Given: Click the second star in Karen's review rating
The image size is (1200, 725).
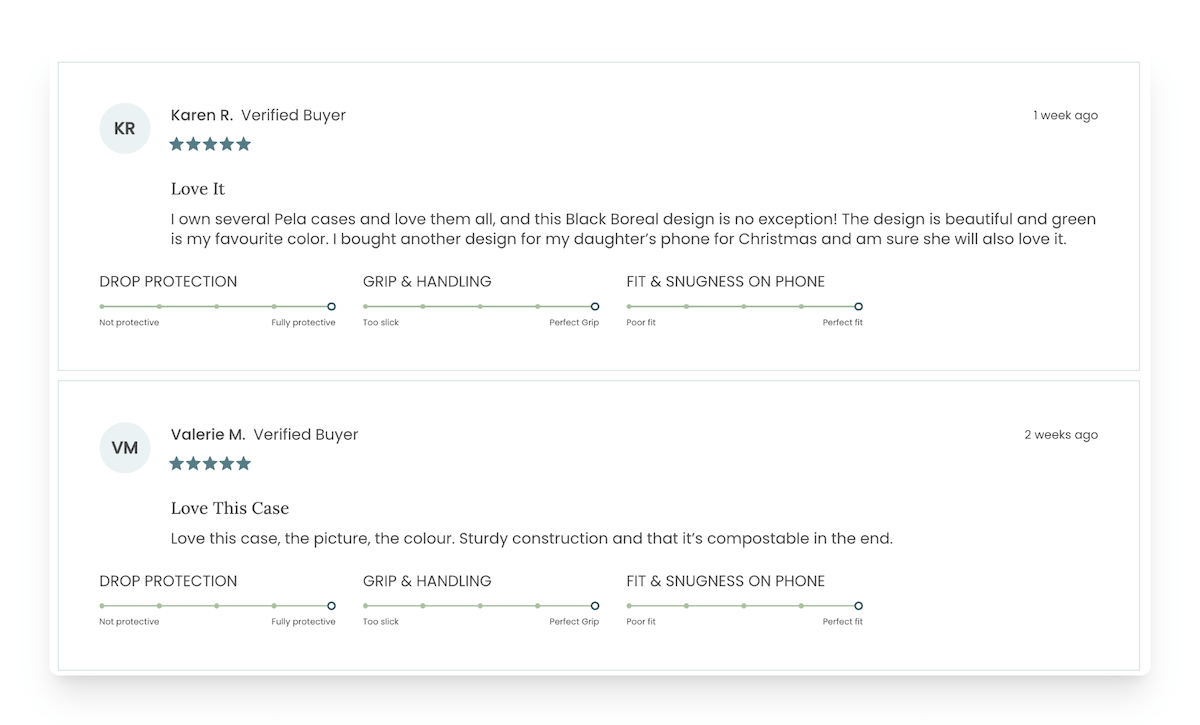Looking at the screenshot, I should point(194,144).
